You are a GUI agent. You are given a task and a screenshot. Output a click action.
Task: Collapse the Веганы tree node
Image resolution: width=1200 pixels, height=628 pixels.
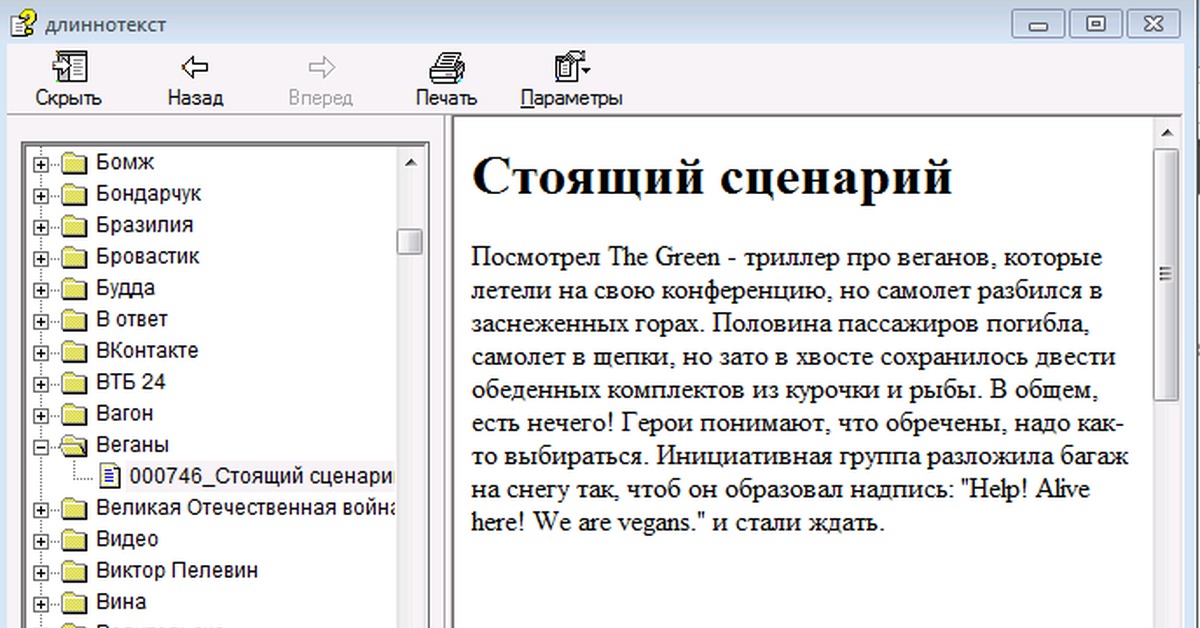pos(41,446)
